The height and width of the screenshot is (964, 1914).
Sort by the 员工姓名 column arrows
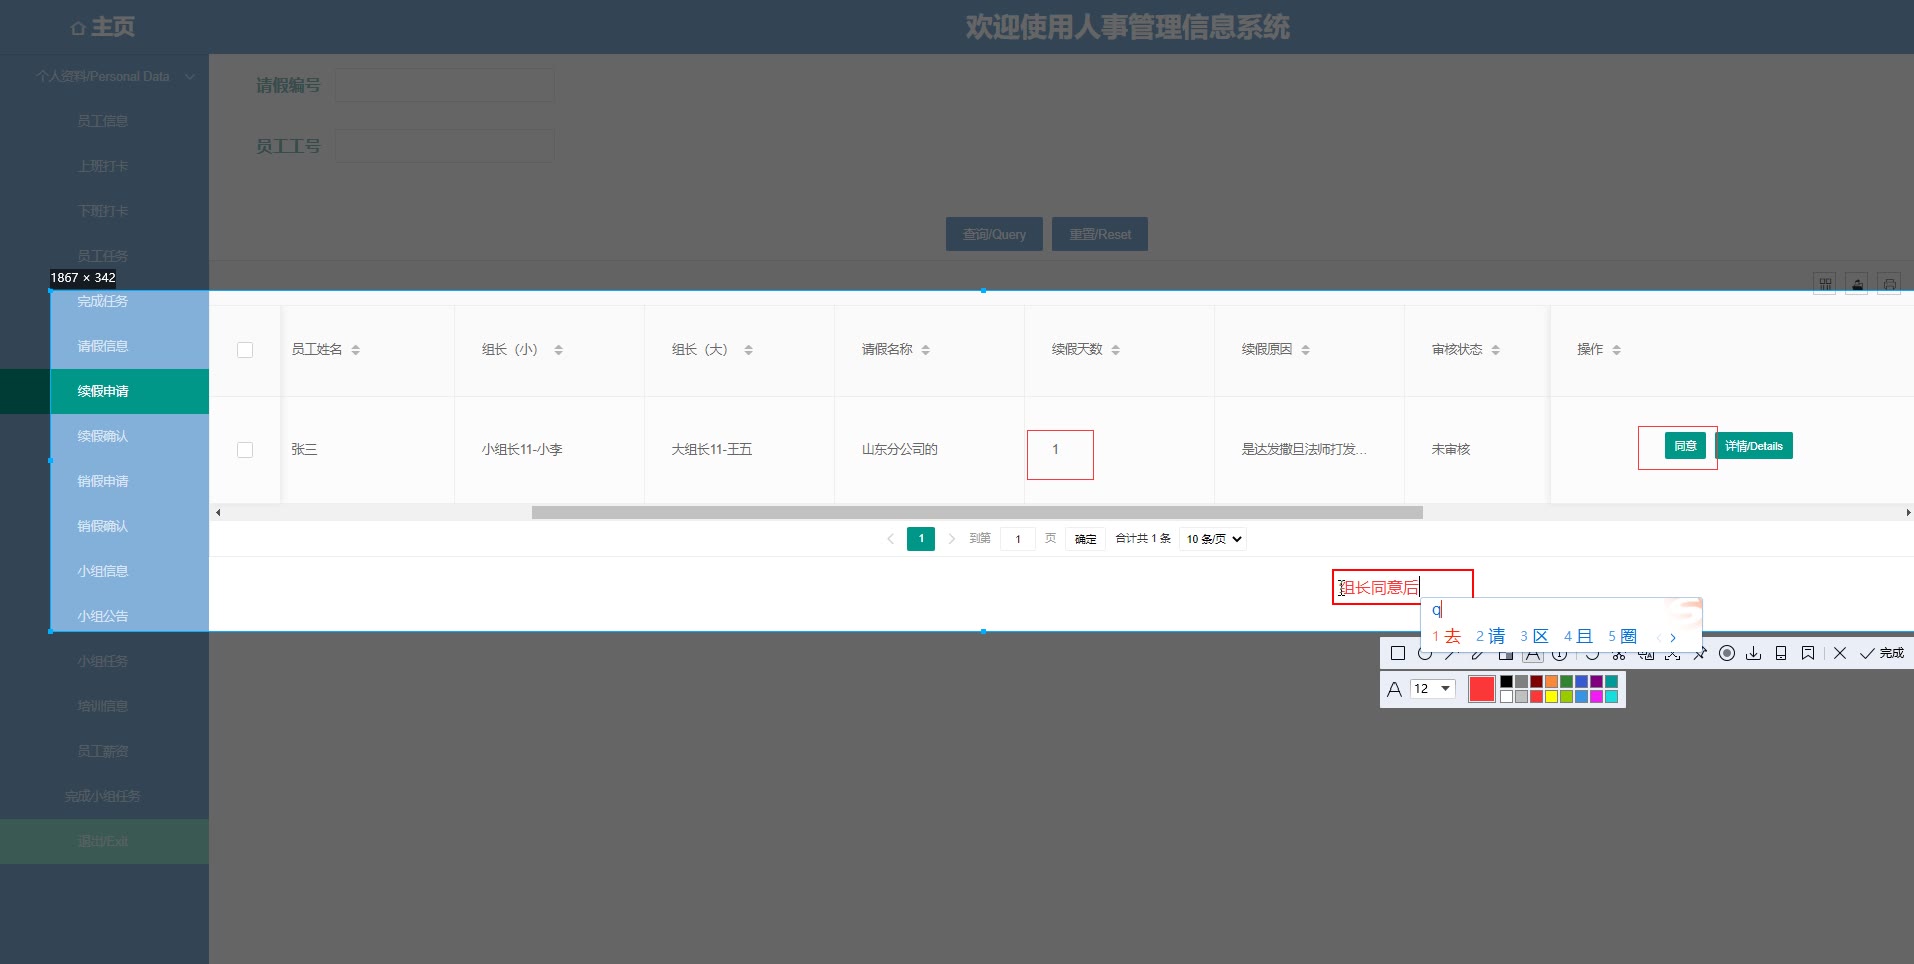pos(356,350)
